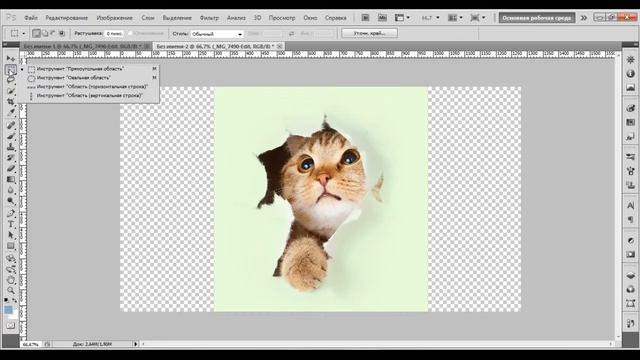Choose New Selection mode button

pos(36,33)
